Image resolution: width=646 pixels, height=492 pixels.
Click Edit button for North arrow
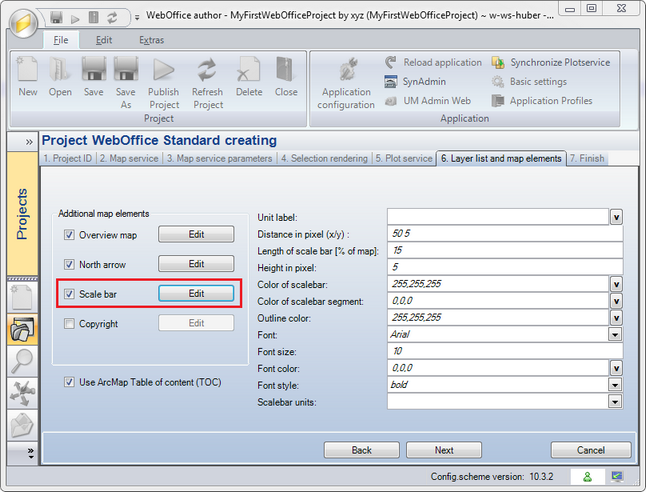(x=196, y=264)
